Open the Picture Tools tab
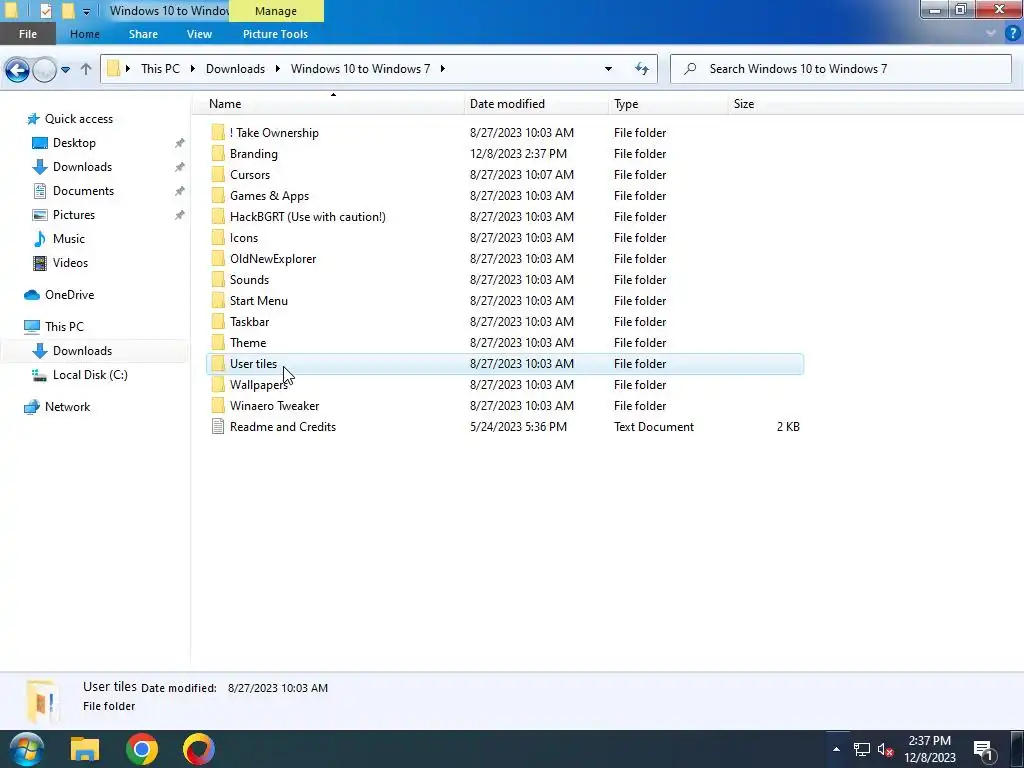The image size is (1024, 768). pos(275,34)
